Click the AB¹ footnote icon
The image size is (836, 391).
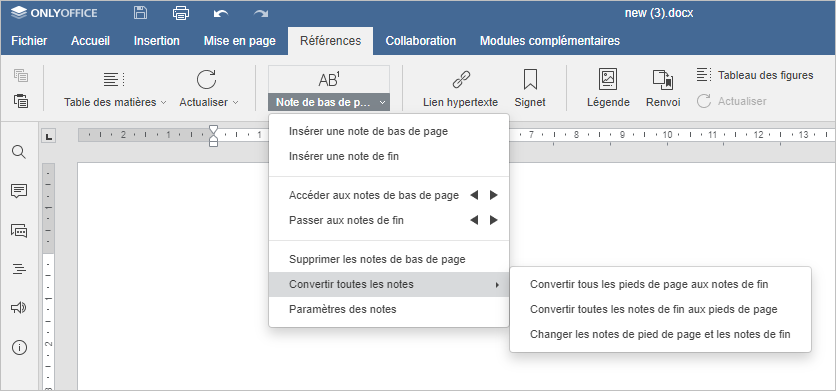329,79
